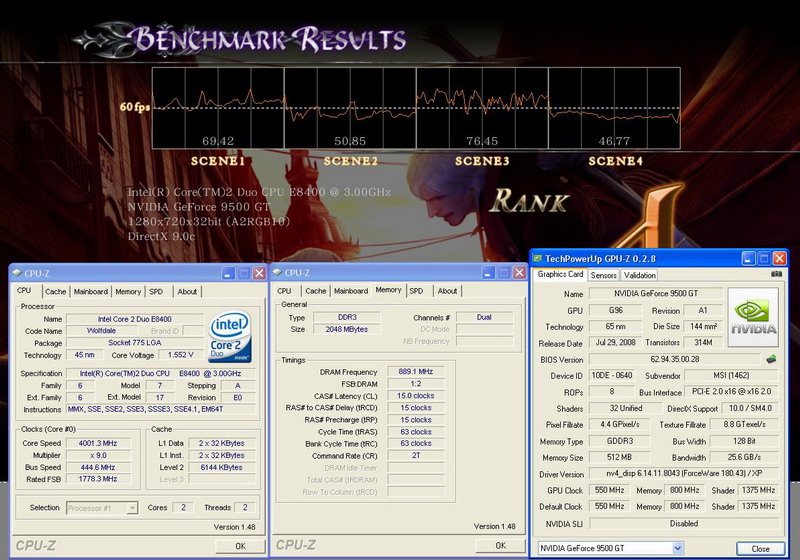
Task: Click the Release Date value Jul 29, 2008
Action: [615, 342]
